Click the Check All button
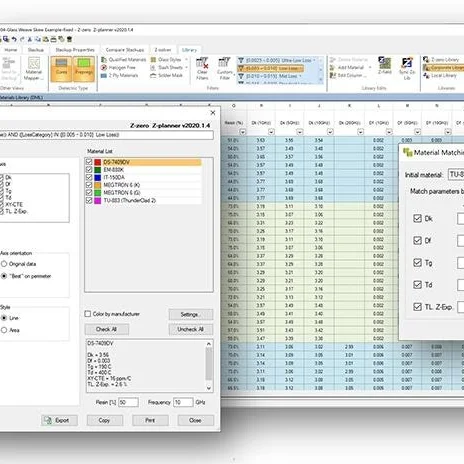The width and height of the screenshot is (464, 464). pyautogui.click(x=107, y=329)
